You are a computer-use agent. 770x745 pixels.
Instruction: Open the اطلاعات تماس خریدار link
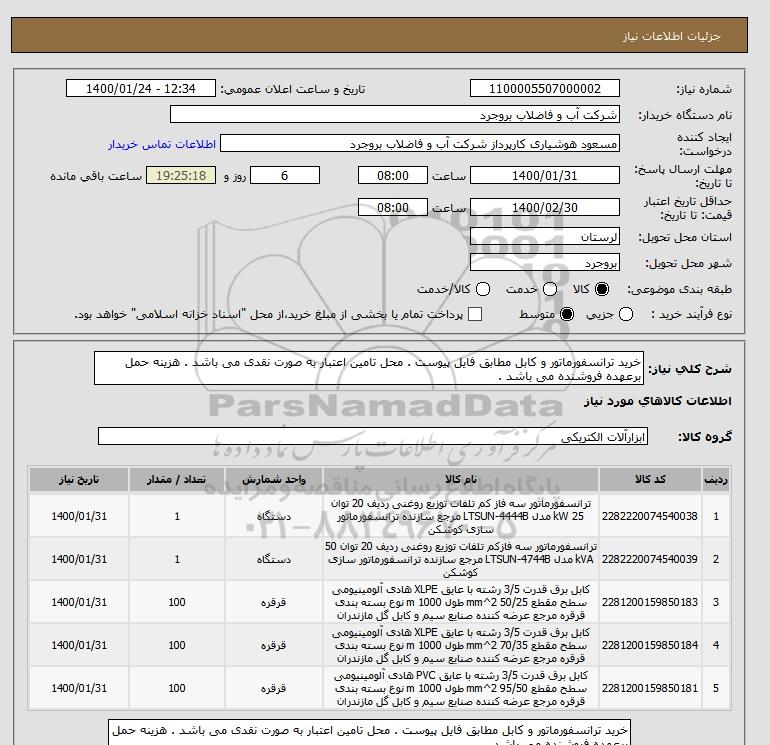(x=162, y=144)
